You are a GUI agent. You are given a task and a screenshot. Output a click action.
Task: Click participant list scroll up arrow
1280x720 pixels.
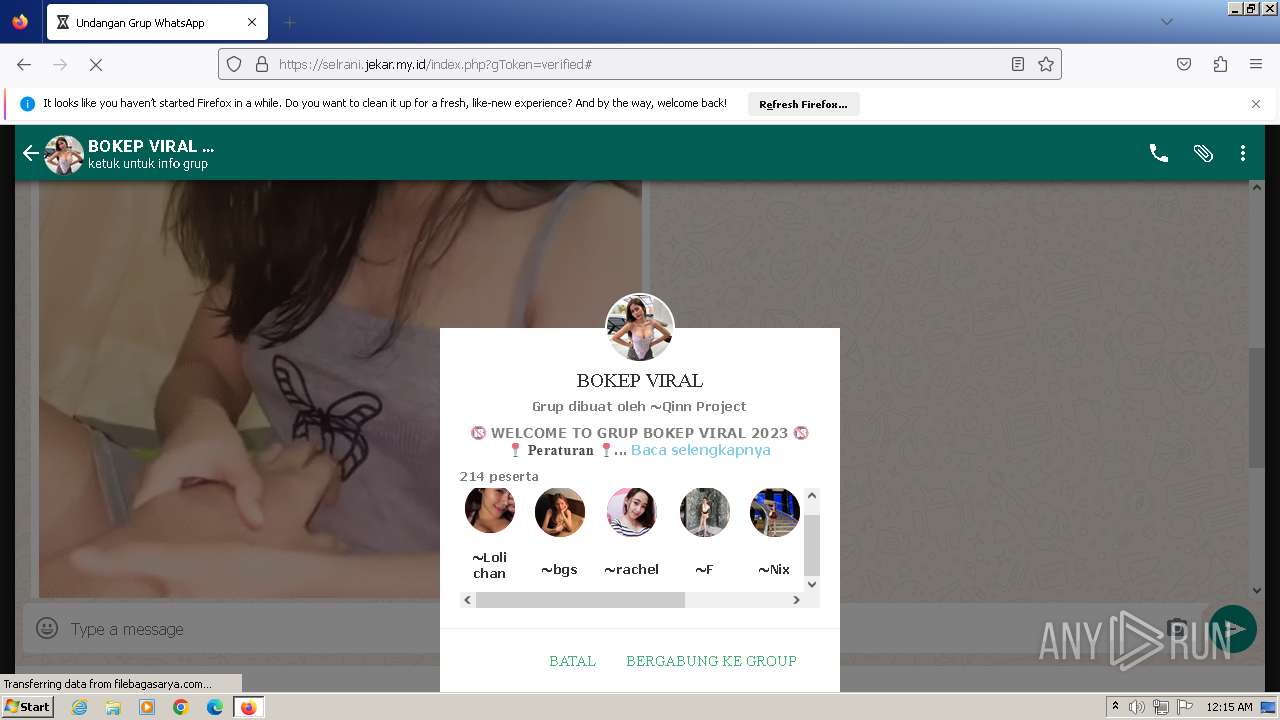(812, 496)
